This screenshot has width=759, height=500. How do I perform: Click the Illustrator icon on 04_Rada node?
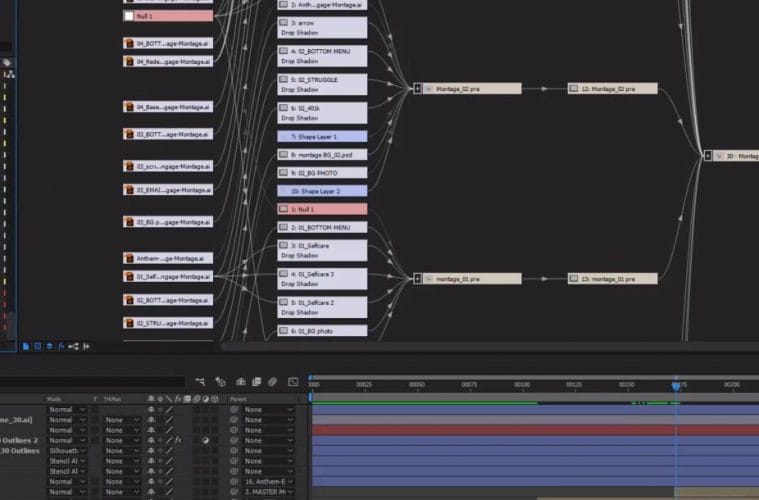[129, 61]
